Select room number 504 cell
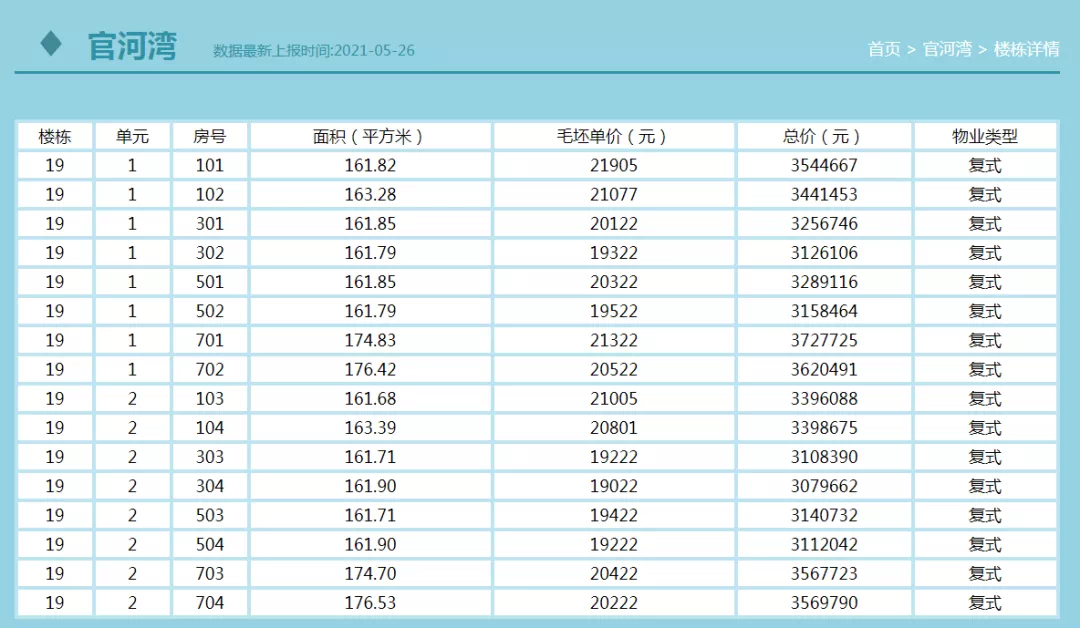Image resolution: width=1080 pixels, height=628 pixels. tap(209, 544)
